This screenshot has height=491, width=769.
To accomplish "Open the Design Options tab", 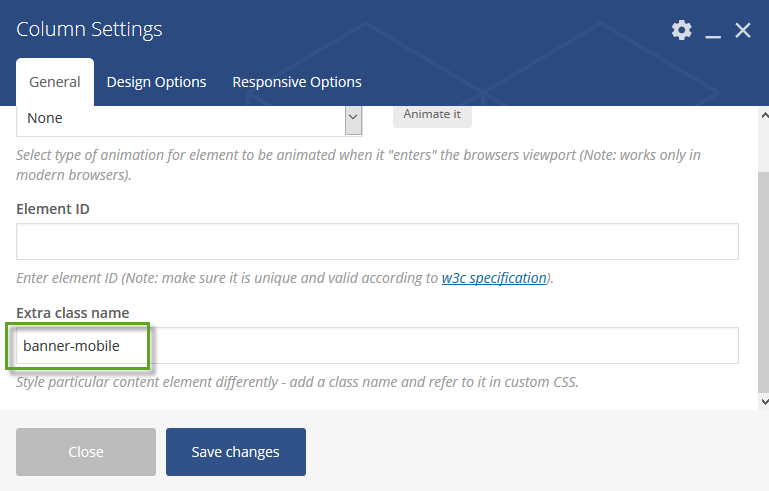I will tap(156, 82).
